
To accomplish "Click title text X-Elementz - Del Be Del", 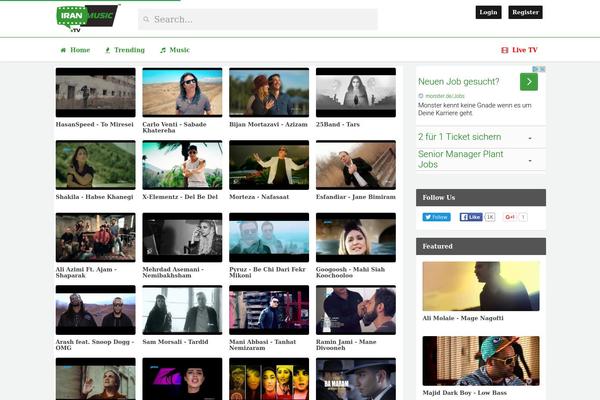I will pyautogui.click(x=180, y=197).
